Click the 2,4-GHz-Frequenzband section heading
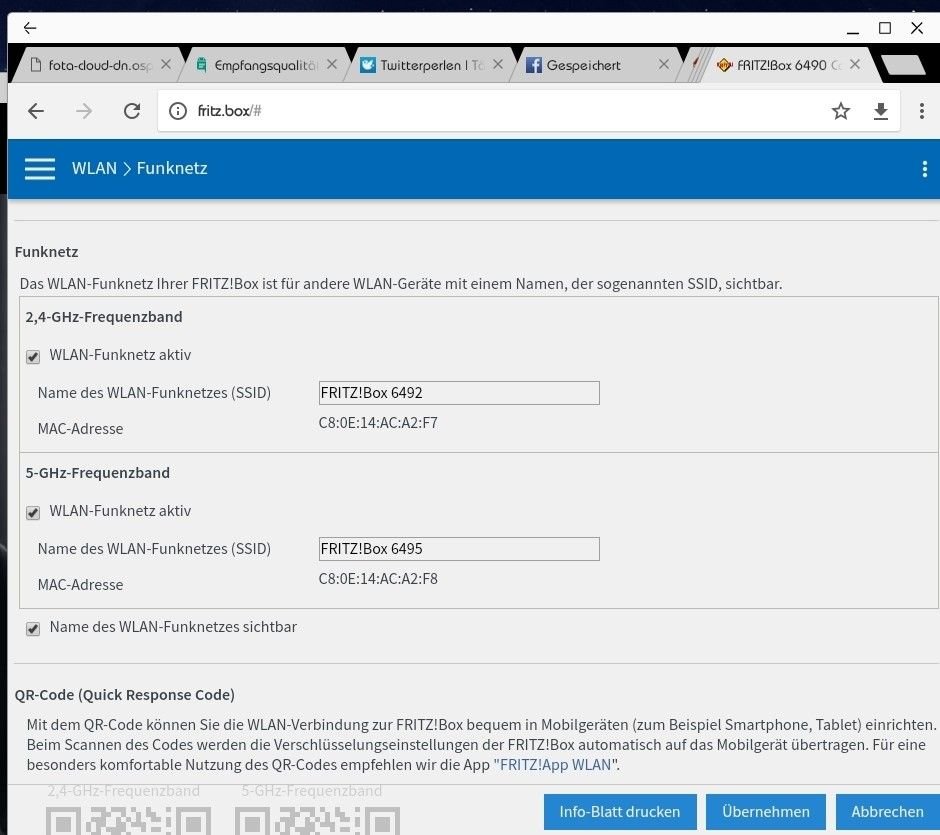The image size is (940, 835). point(104,317)
